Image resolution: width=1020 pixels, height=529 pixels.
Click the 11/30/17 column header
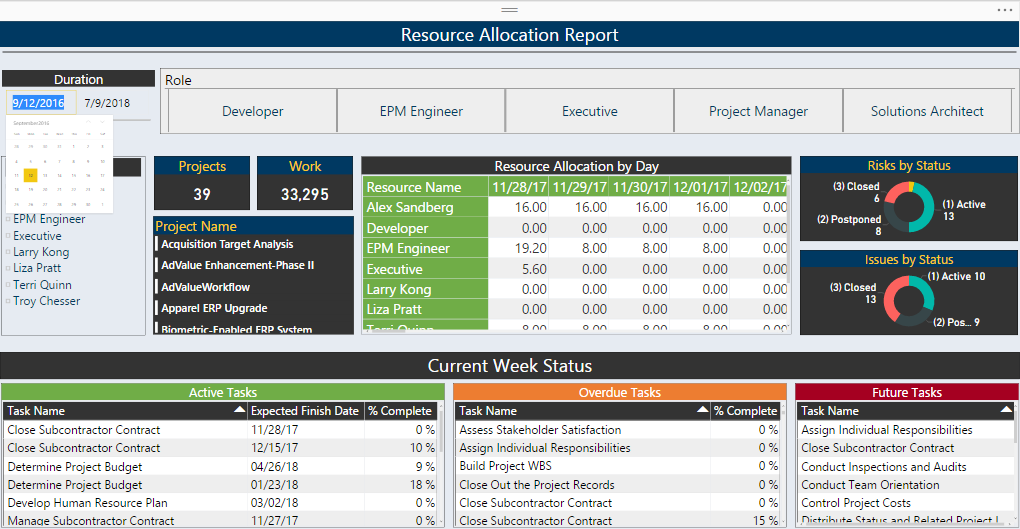coord(639,187)
